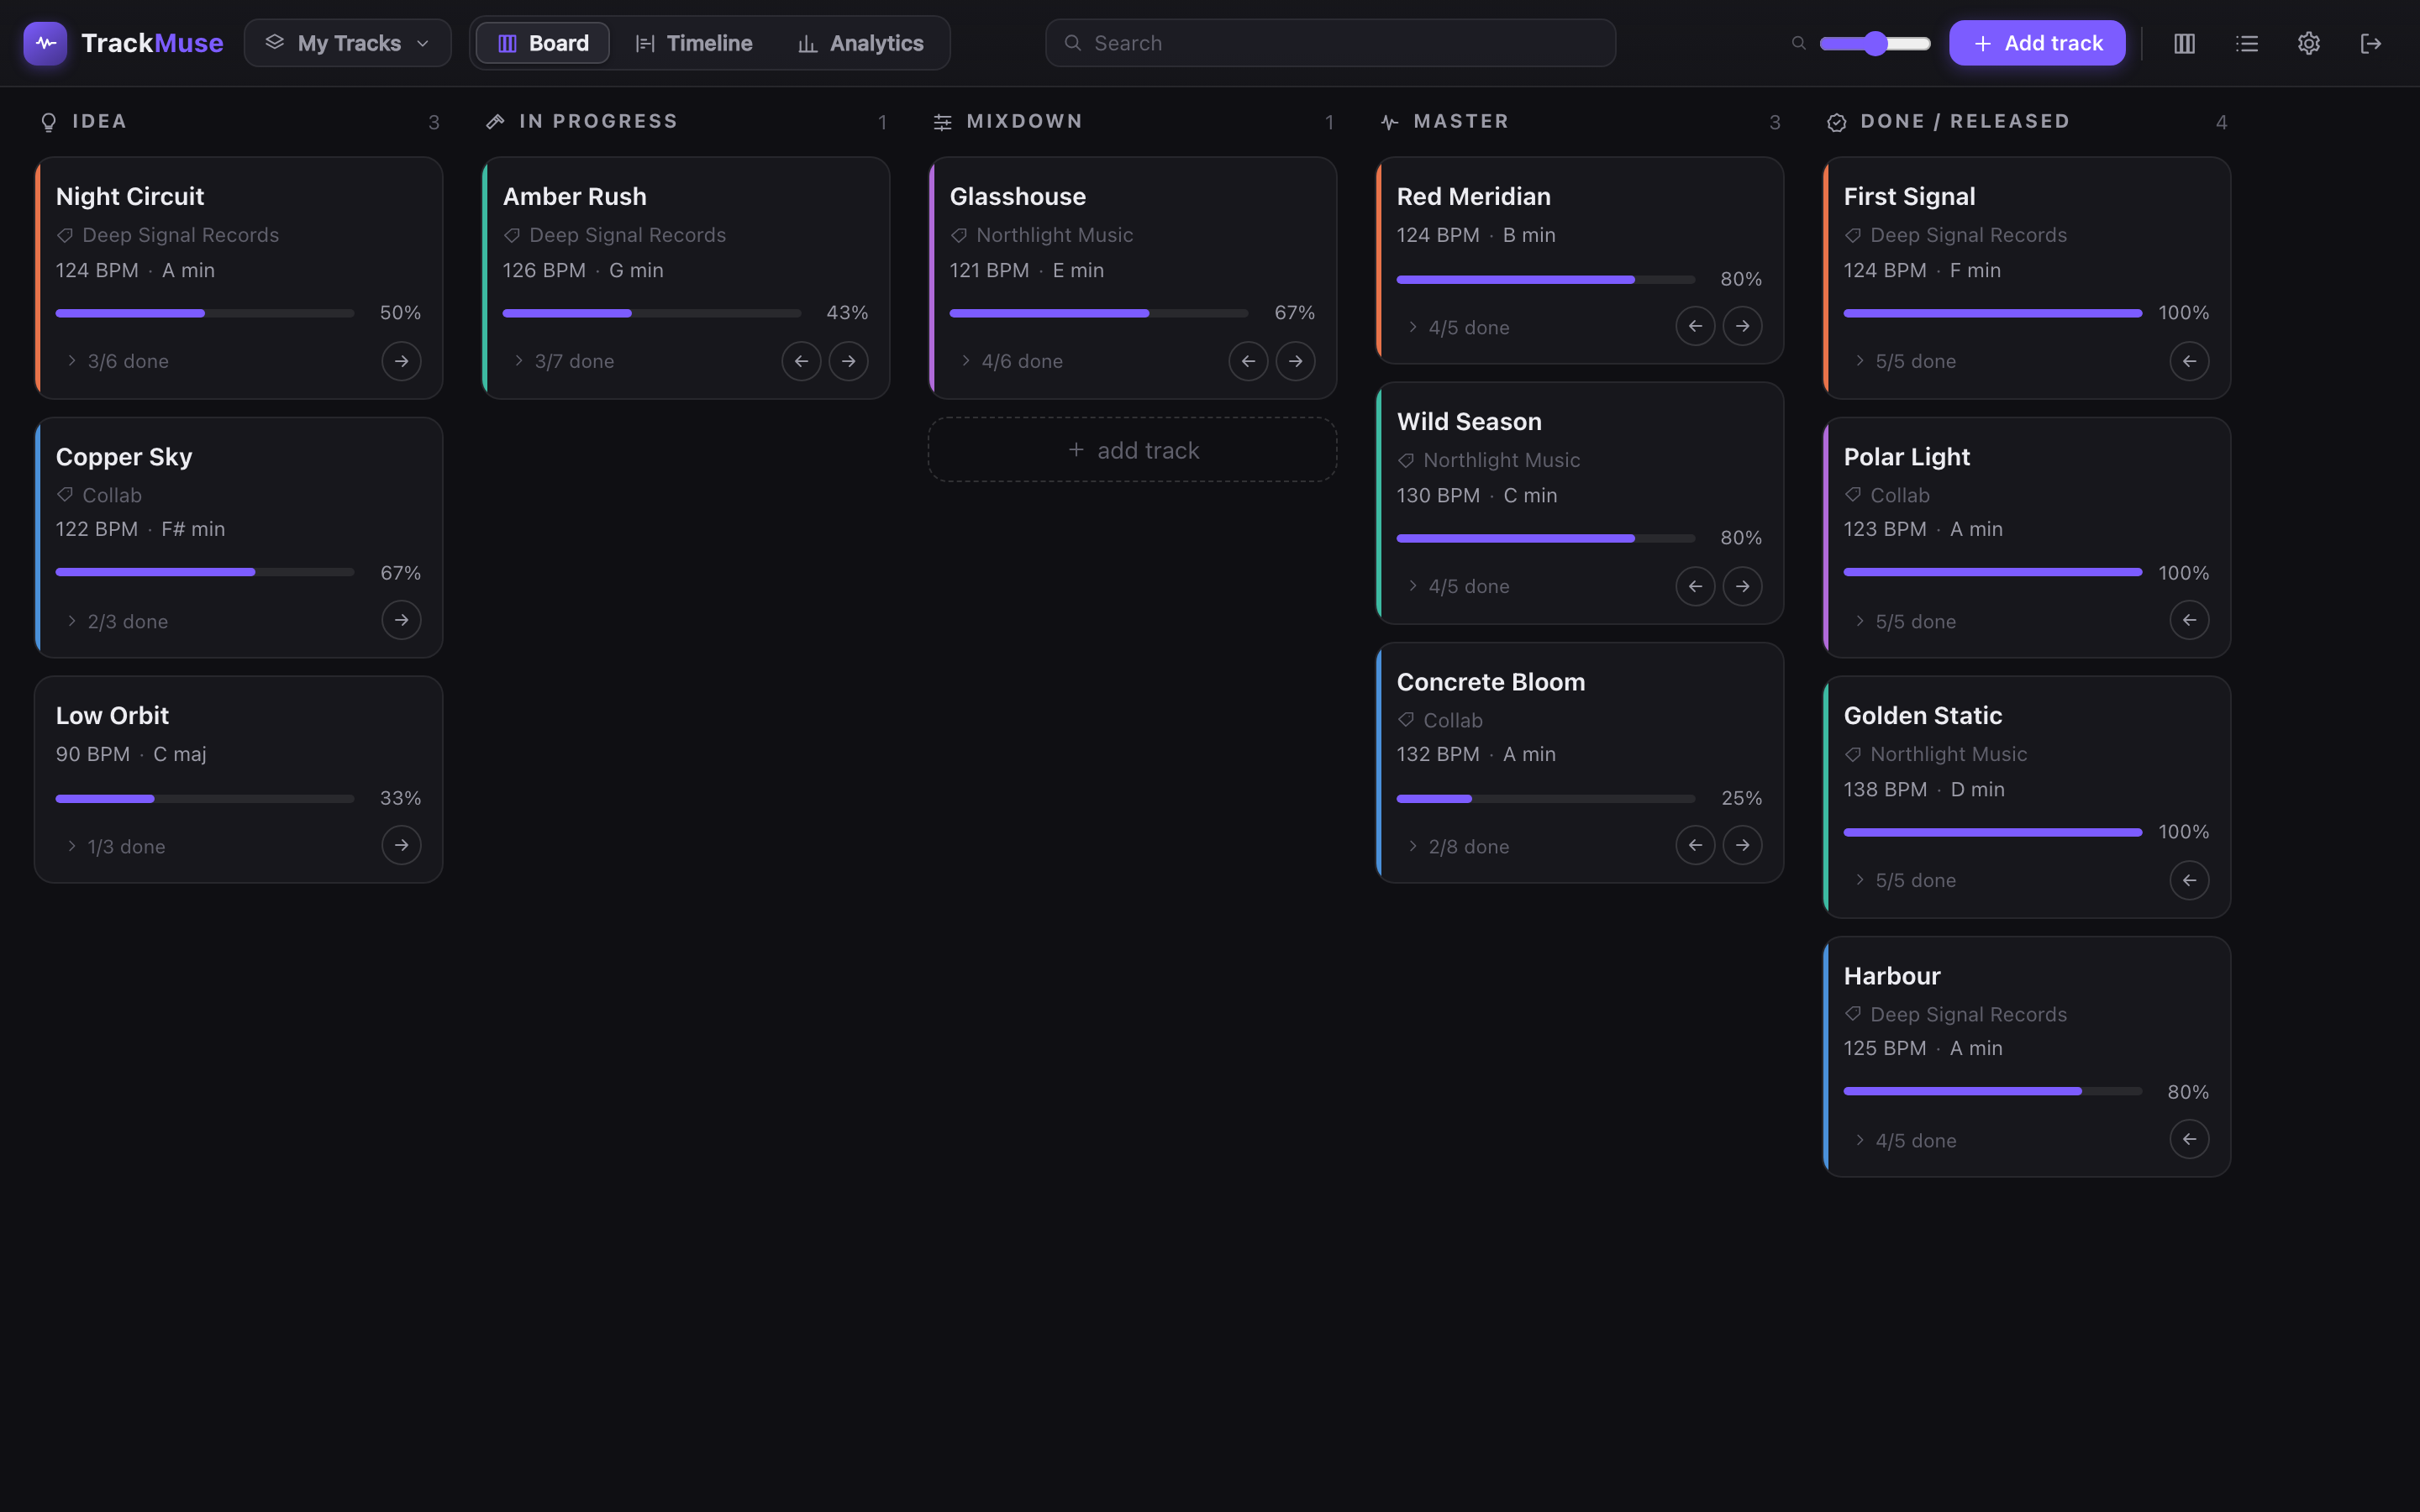
Task: Move Red Meridian back one stage
Action: pyautogui.click(x=1695, y=326)
